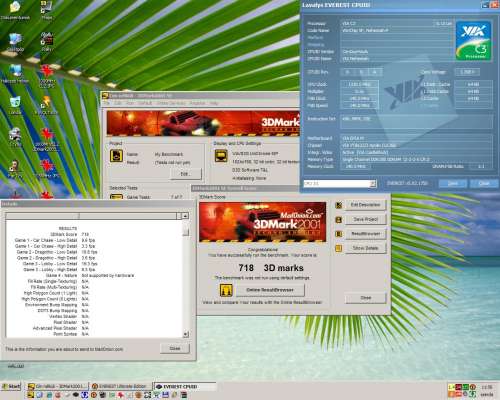This screenshot has width=500, height=400.
Task: Click the VIA C3 processor logo
Action: coord(473,41)
